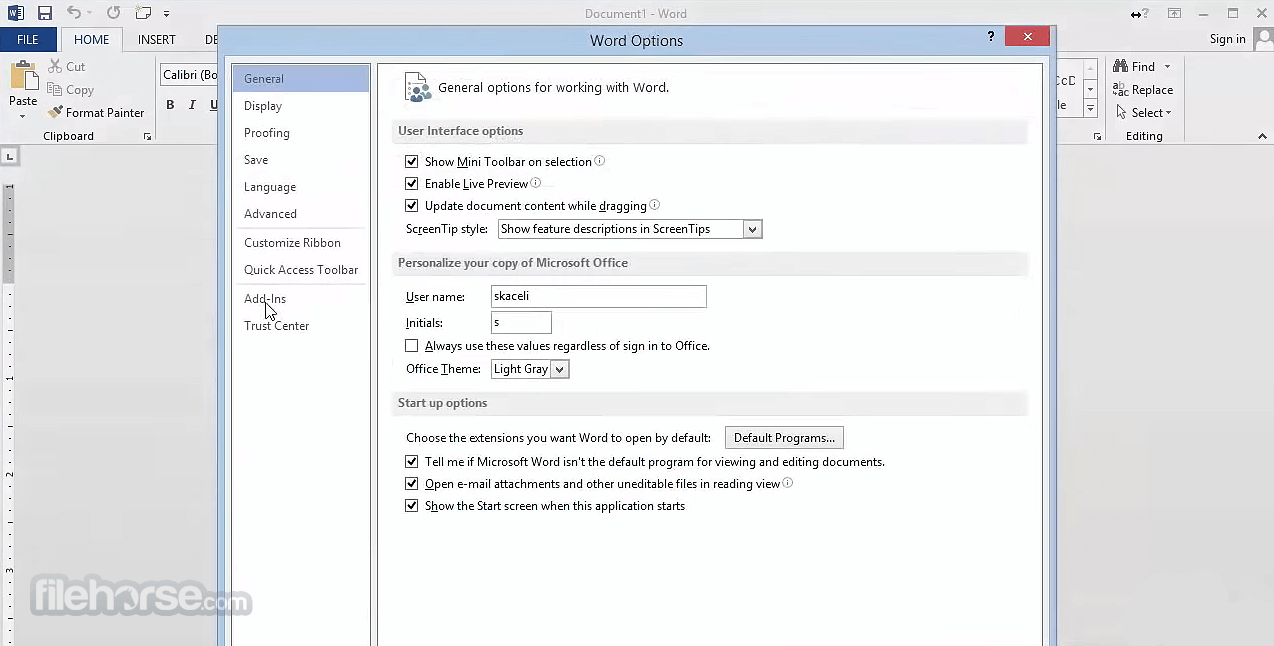1274x646 pixels.
Task: Toggle Open e-mail attachments in reading view
Action: [x=412, y=484]
